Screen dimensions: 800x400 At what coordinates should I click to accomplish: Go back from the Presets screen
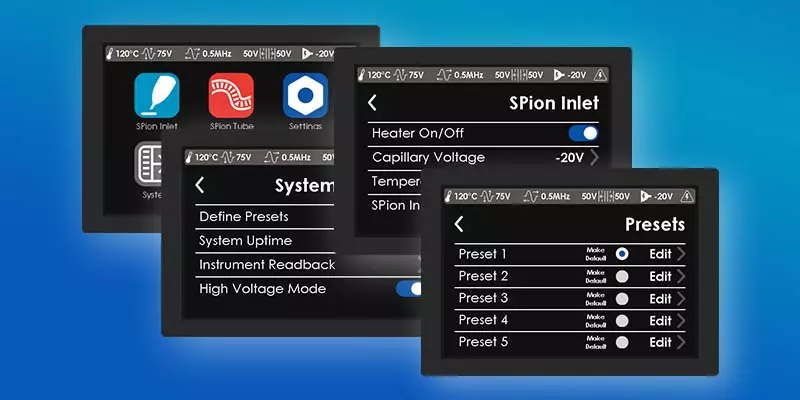459,225
